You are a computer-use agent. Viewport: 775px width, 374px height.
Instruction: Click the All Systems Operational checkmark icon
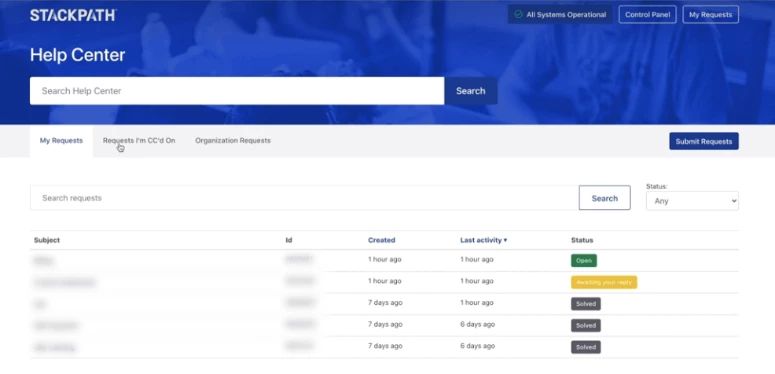[x=518, y=14]
